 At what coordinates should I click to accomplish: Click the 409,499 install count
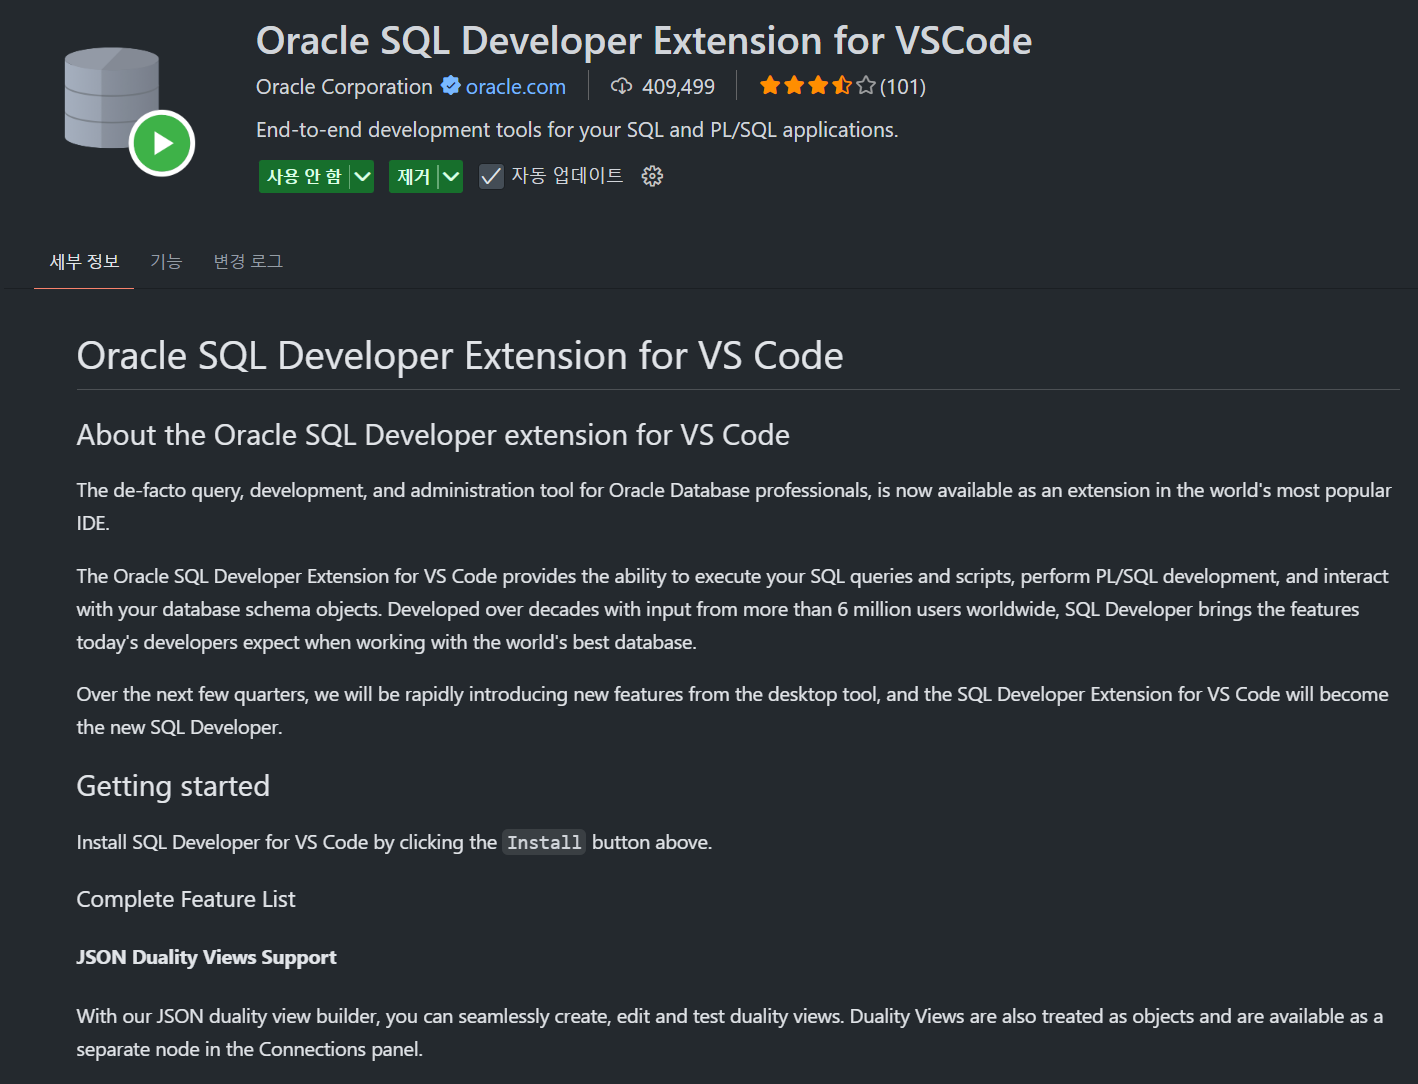pyautogui.click(x=678, y=87)
